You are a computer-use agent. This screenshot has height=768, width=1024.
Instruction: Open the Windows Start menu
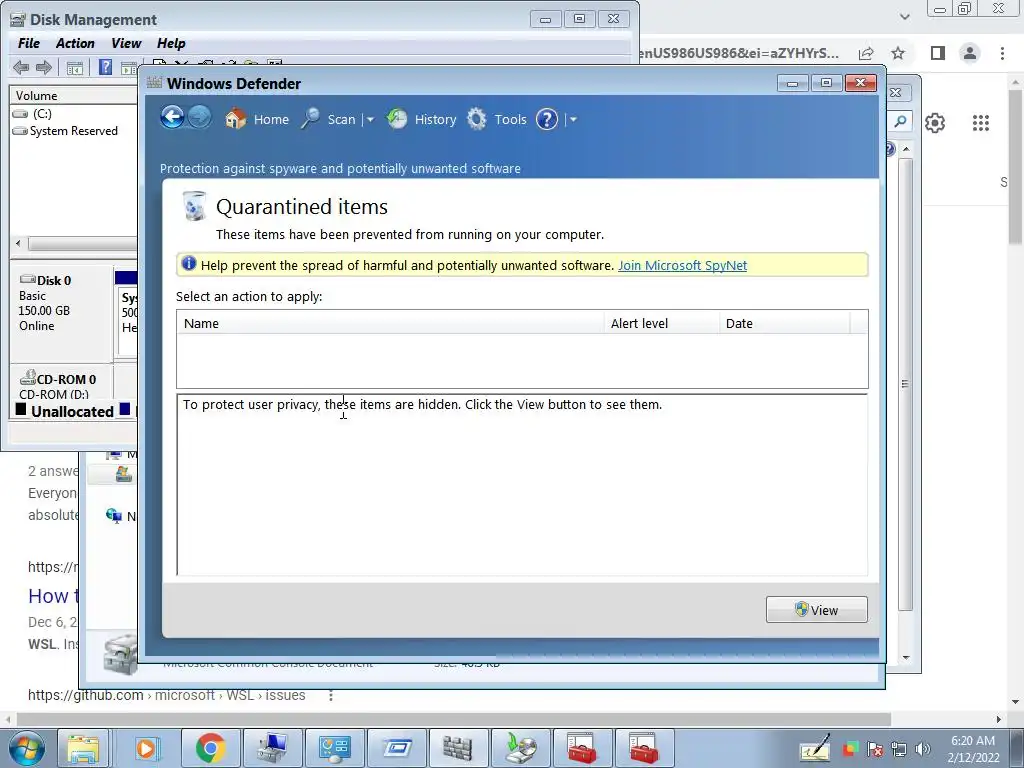(25, 749)
